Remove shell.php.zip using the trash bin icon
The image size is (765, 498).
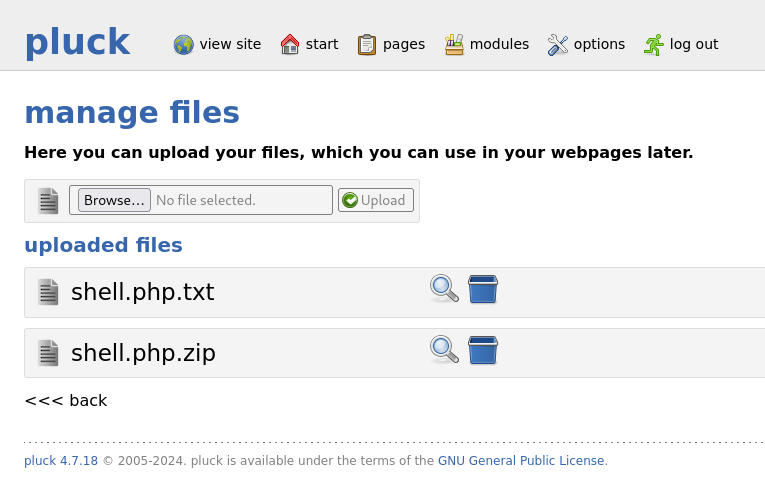coord(483,350)
